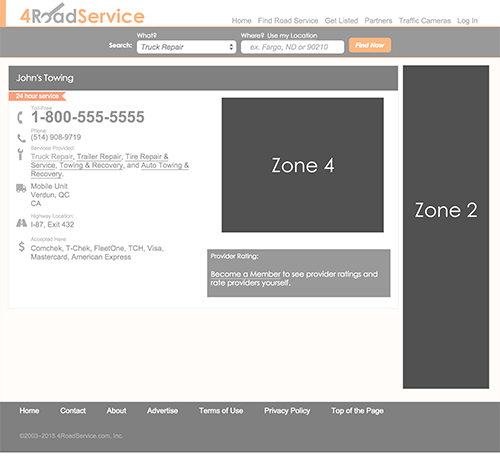Click the Zone 2 ad banner
500x468 pixels.
pyautogui.click(x=446, y=227)
